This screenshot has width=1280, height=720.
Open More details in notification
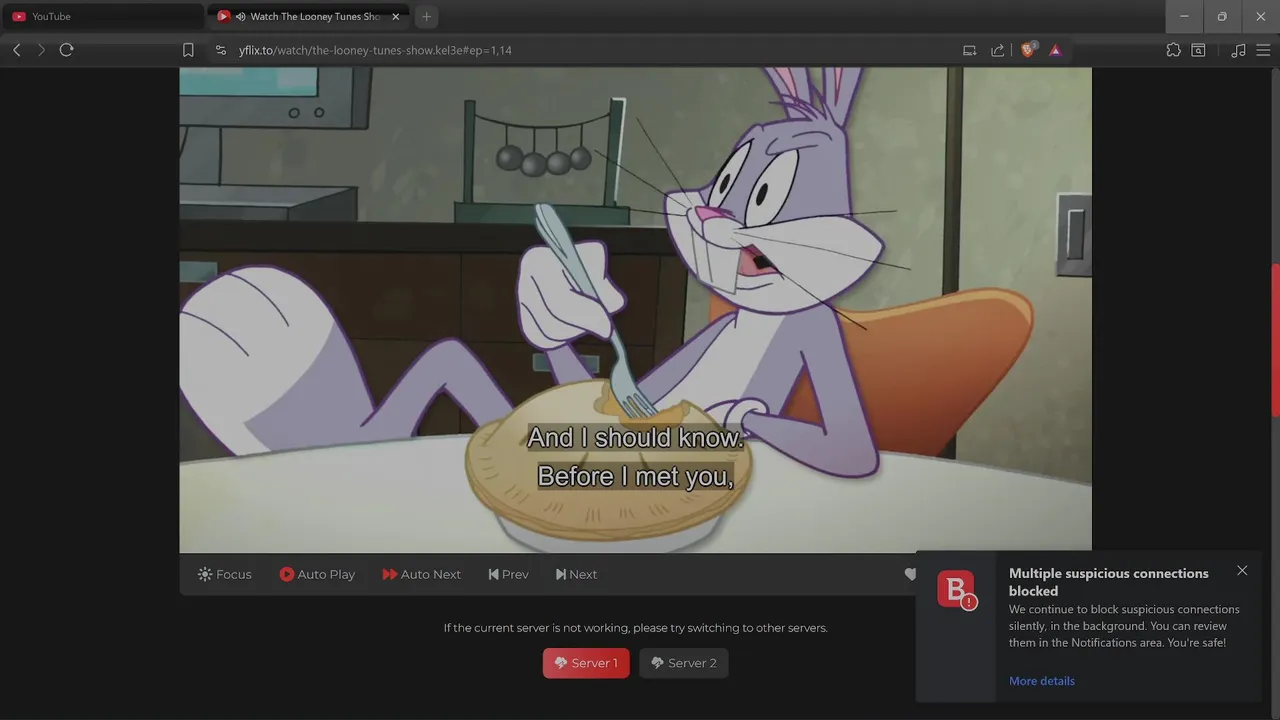[x=1042, y=681]
